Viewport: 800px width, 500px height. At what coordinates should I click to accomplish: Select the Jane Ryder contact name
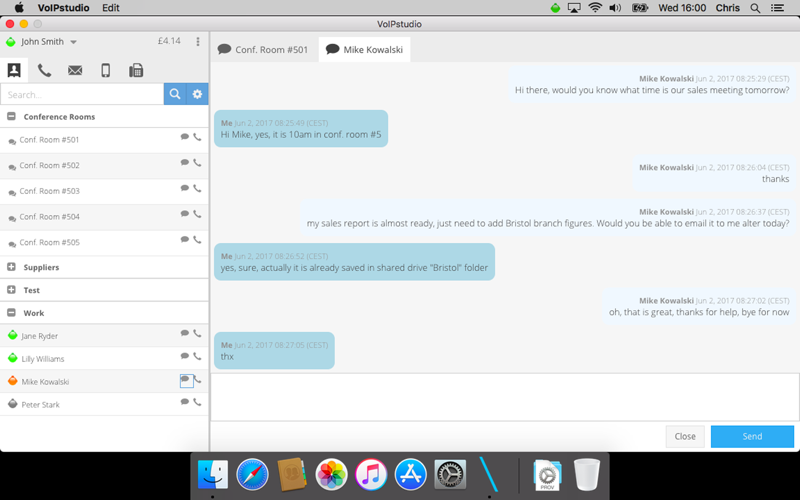coord(39,336)
